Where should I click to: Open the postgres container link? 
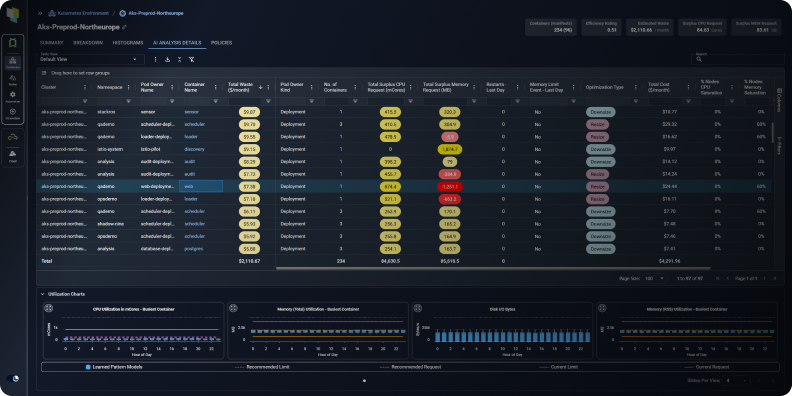tap(194, 249)
